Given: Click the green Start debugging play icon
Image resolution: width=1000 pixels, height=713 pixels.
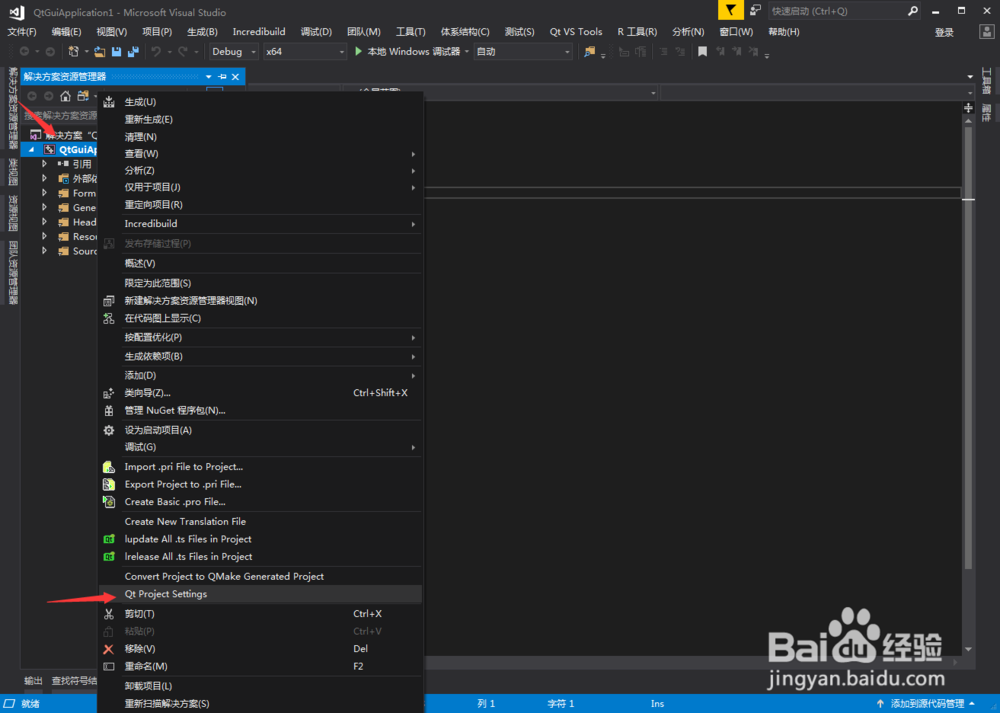Looking at the screenshot, I should tap(358, 51).
